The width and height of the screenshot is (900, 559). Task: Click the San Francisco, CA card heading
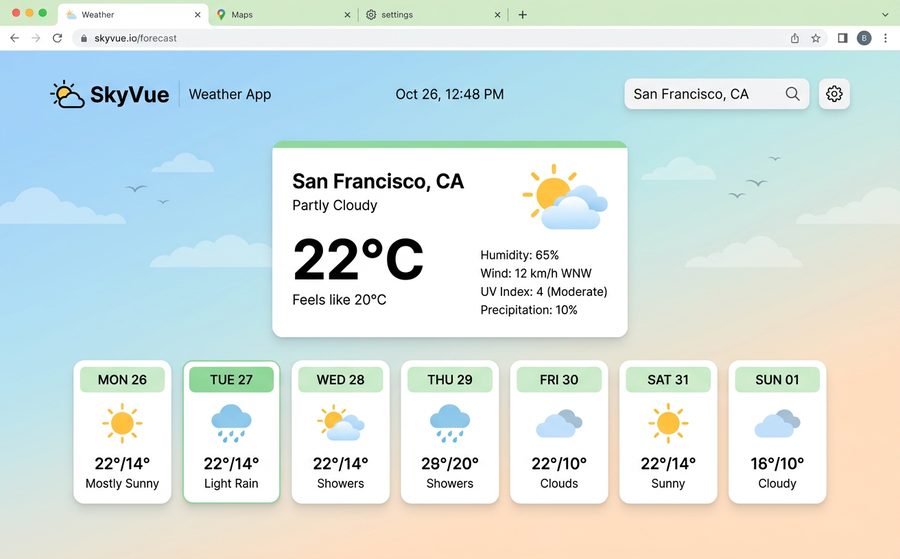(x=378, y=181)
